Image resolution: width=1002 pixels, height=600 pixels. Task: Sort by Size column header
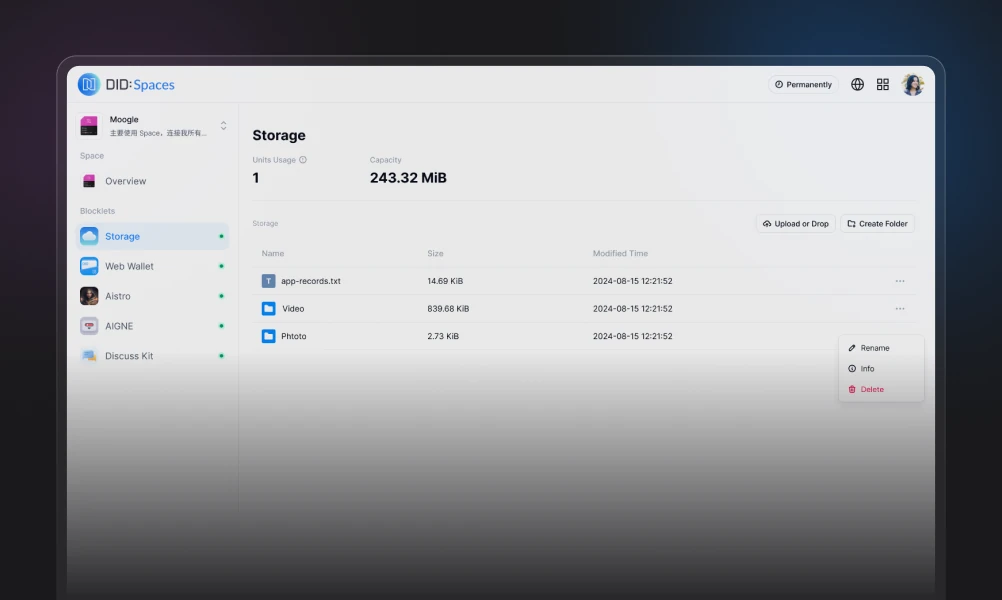point(435,254)
